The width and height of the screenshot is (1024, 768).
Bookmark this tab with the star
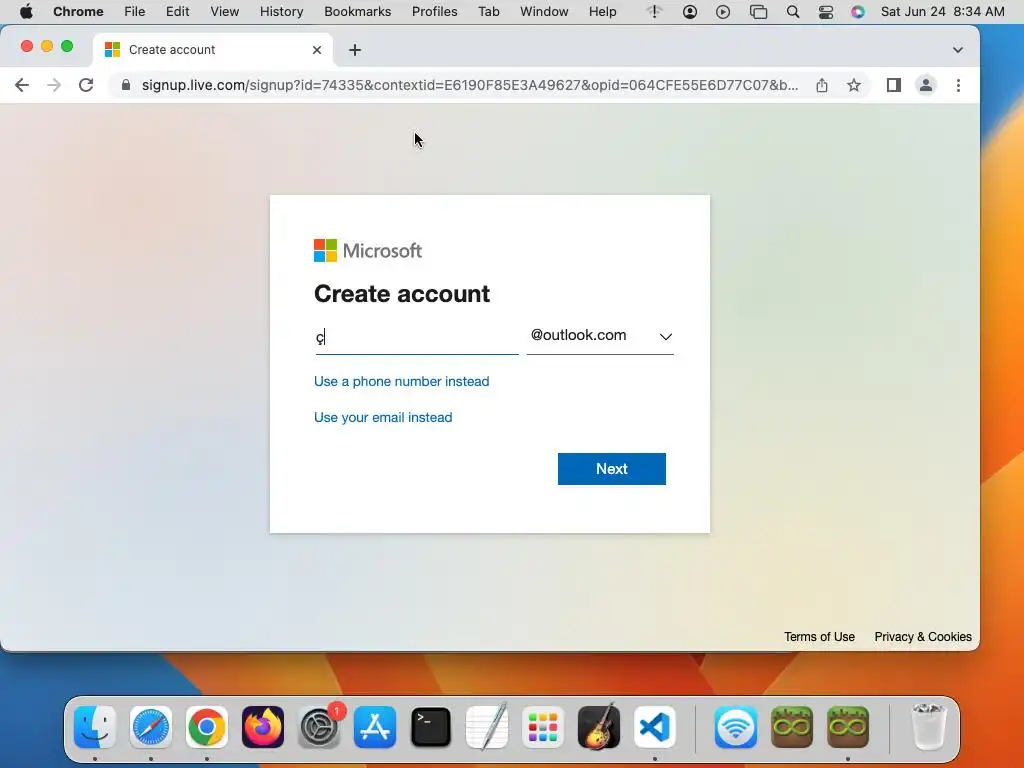click(854, 85)
